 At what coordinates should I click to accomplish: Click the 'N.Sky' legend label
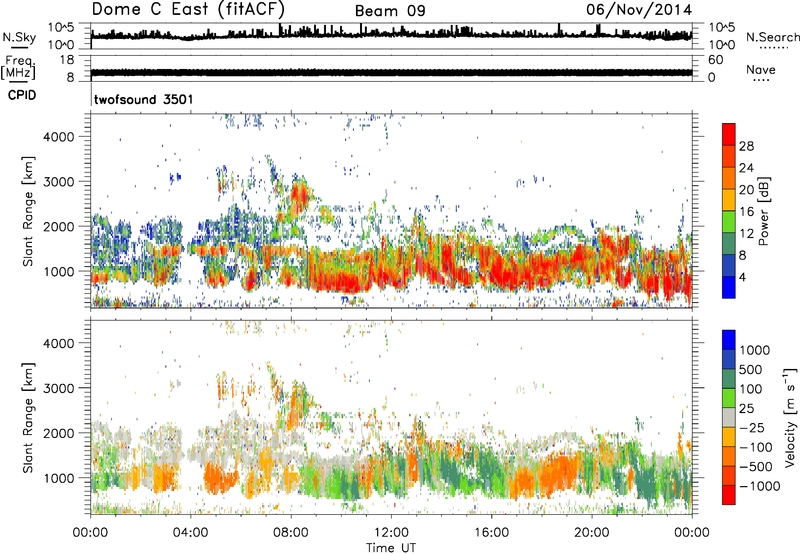point(19,37)
